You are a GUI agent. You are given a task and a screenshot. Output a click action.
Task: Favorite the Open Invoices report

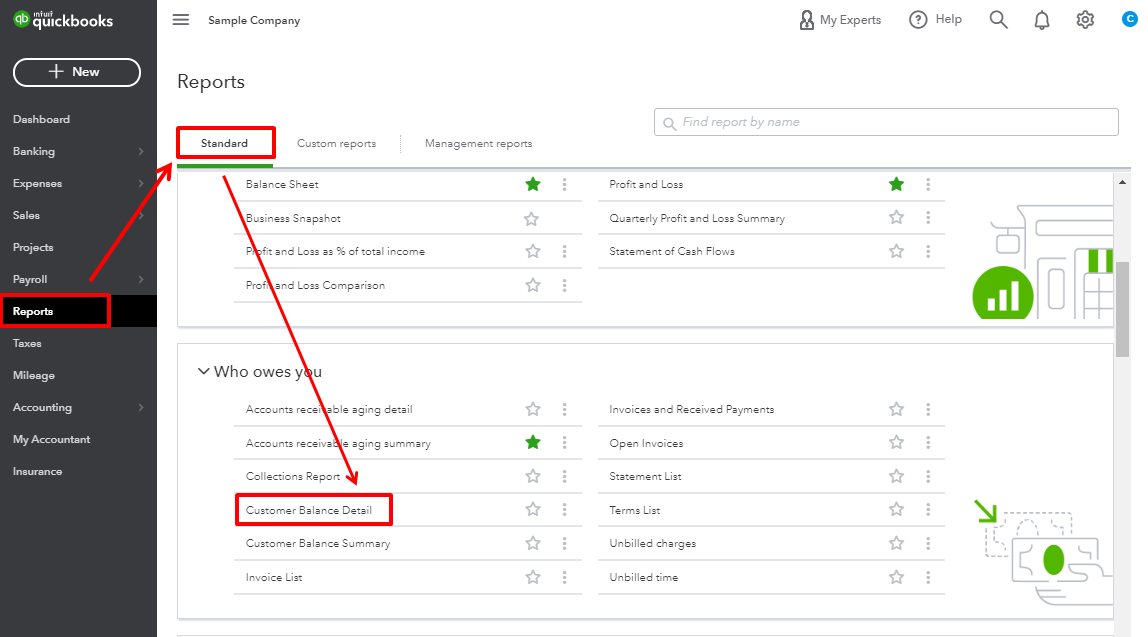(896, 442)
